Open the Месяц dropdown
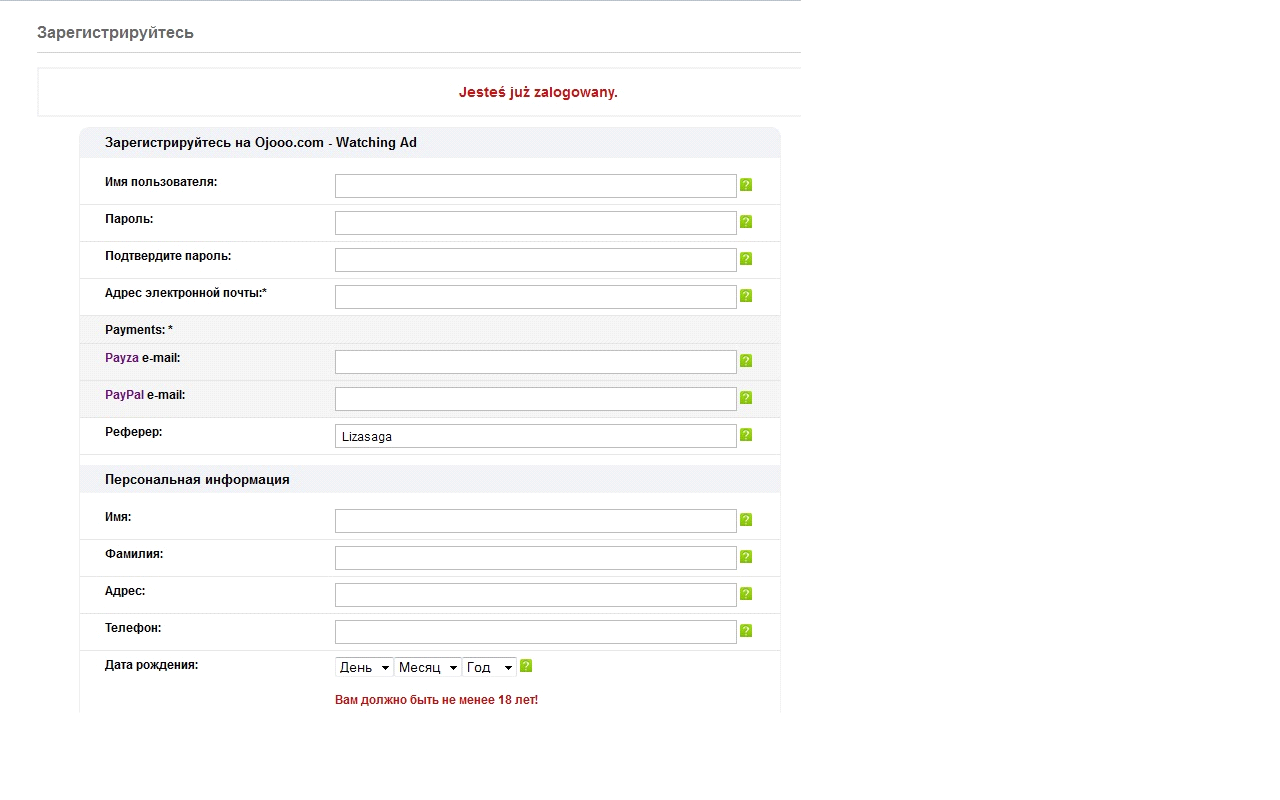 [x=428, y=667]
